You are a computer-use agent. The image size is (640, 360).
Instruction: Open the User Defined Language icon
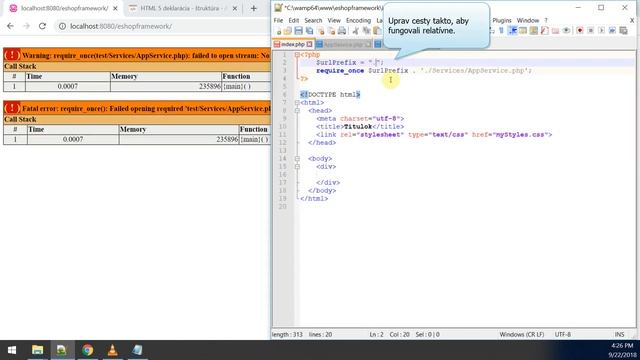coord(523,31)
